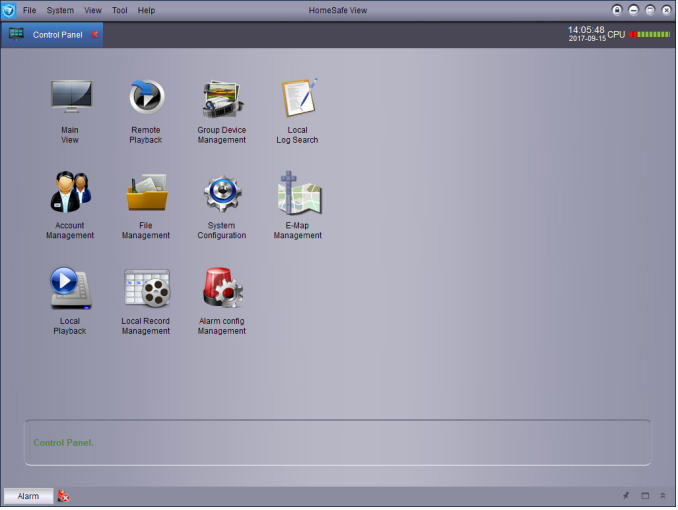Open the File menu
678x510 pixels.
click(29, 10)
